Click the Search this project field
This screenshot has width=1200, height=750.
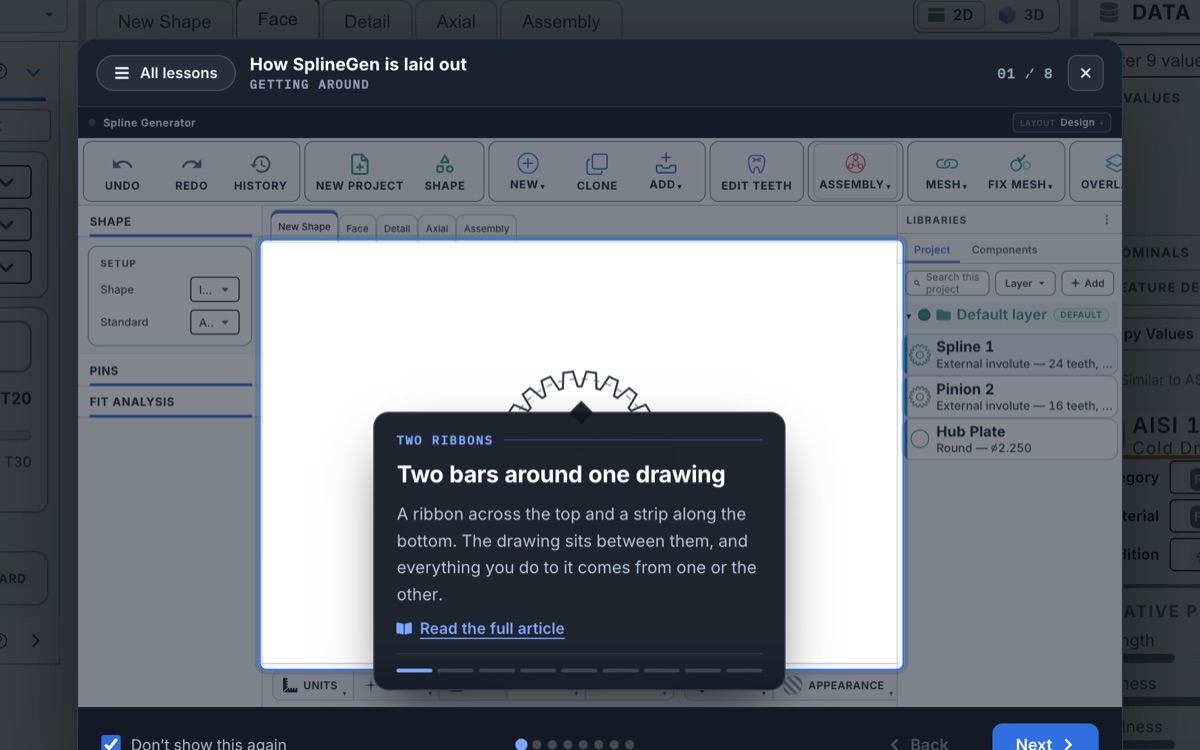[947, 283]
